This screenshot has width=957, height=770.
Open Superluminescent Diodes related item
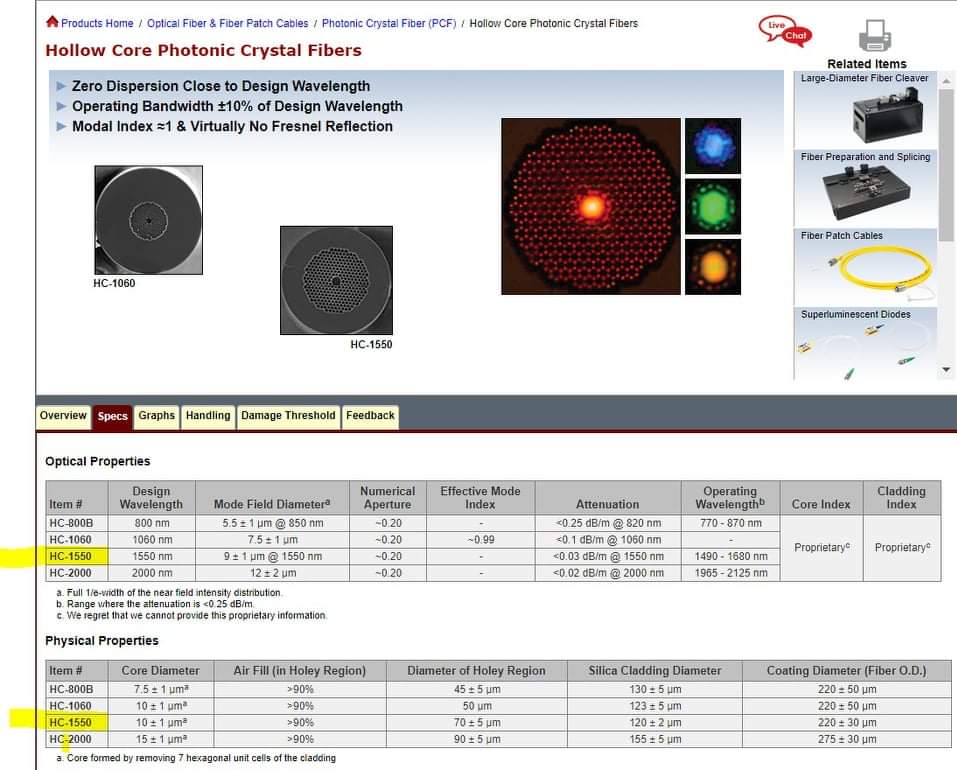point(865,347)
